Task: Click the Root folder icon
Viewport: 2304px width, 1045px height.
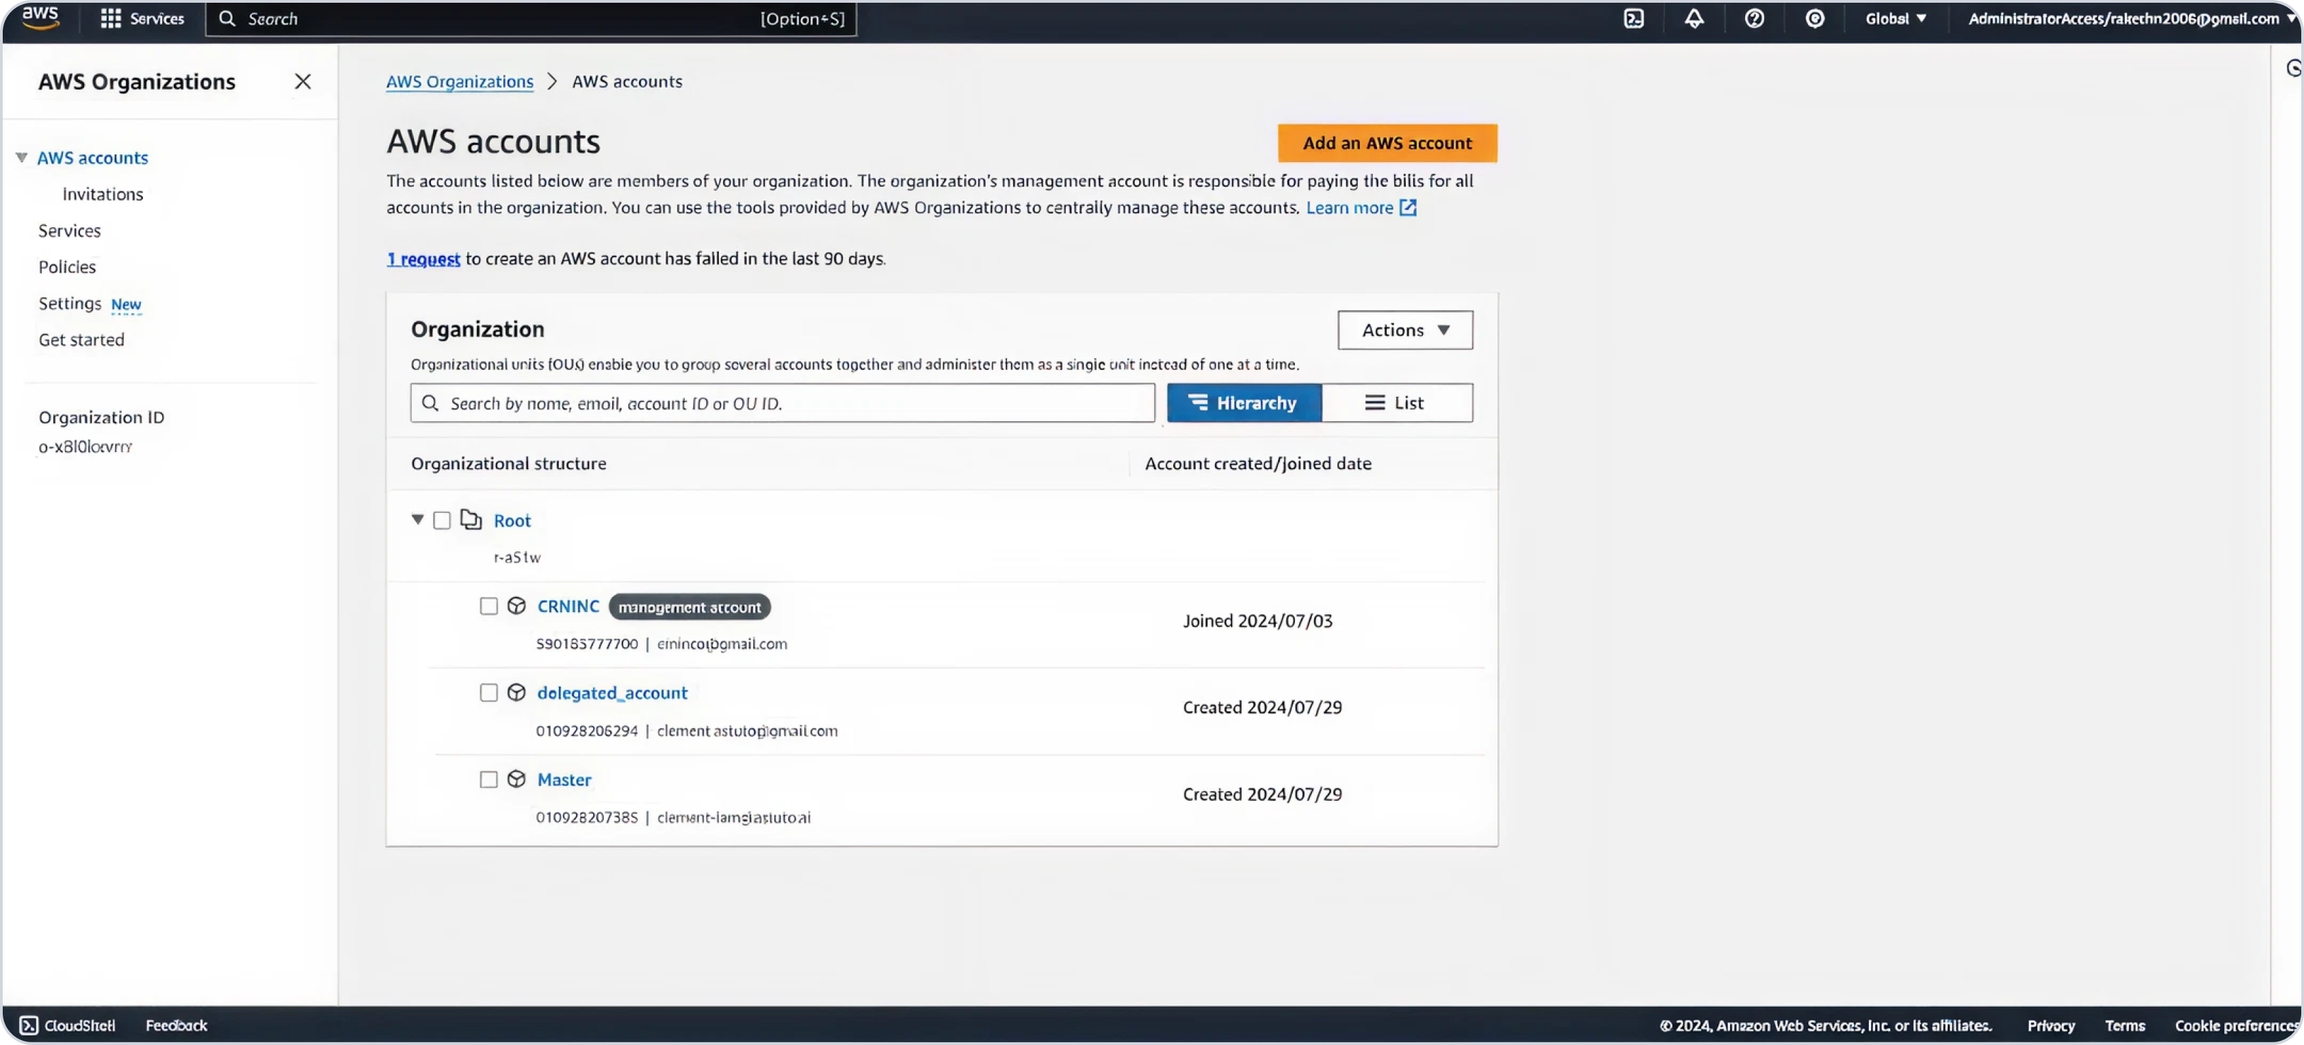Action: coord(471,520)
